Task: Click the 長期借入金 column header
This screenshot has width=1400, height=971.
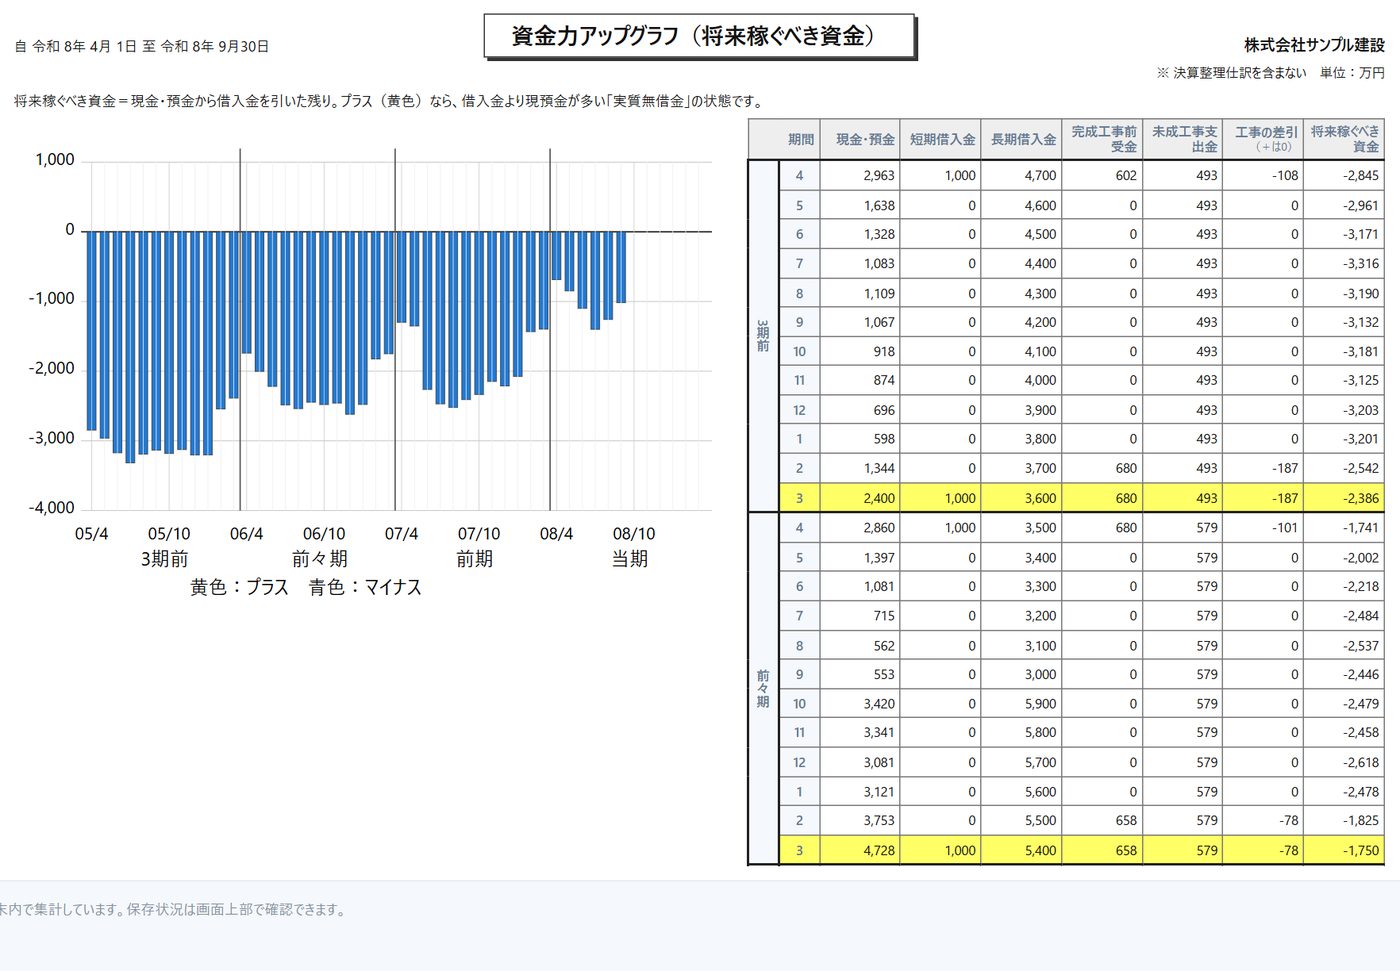Action: click(1021, 139)
